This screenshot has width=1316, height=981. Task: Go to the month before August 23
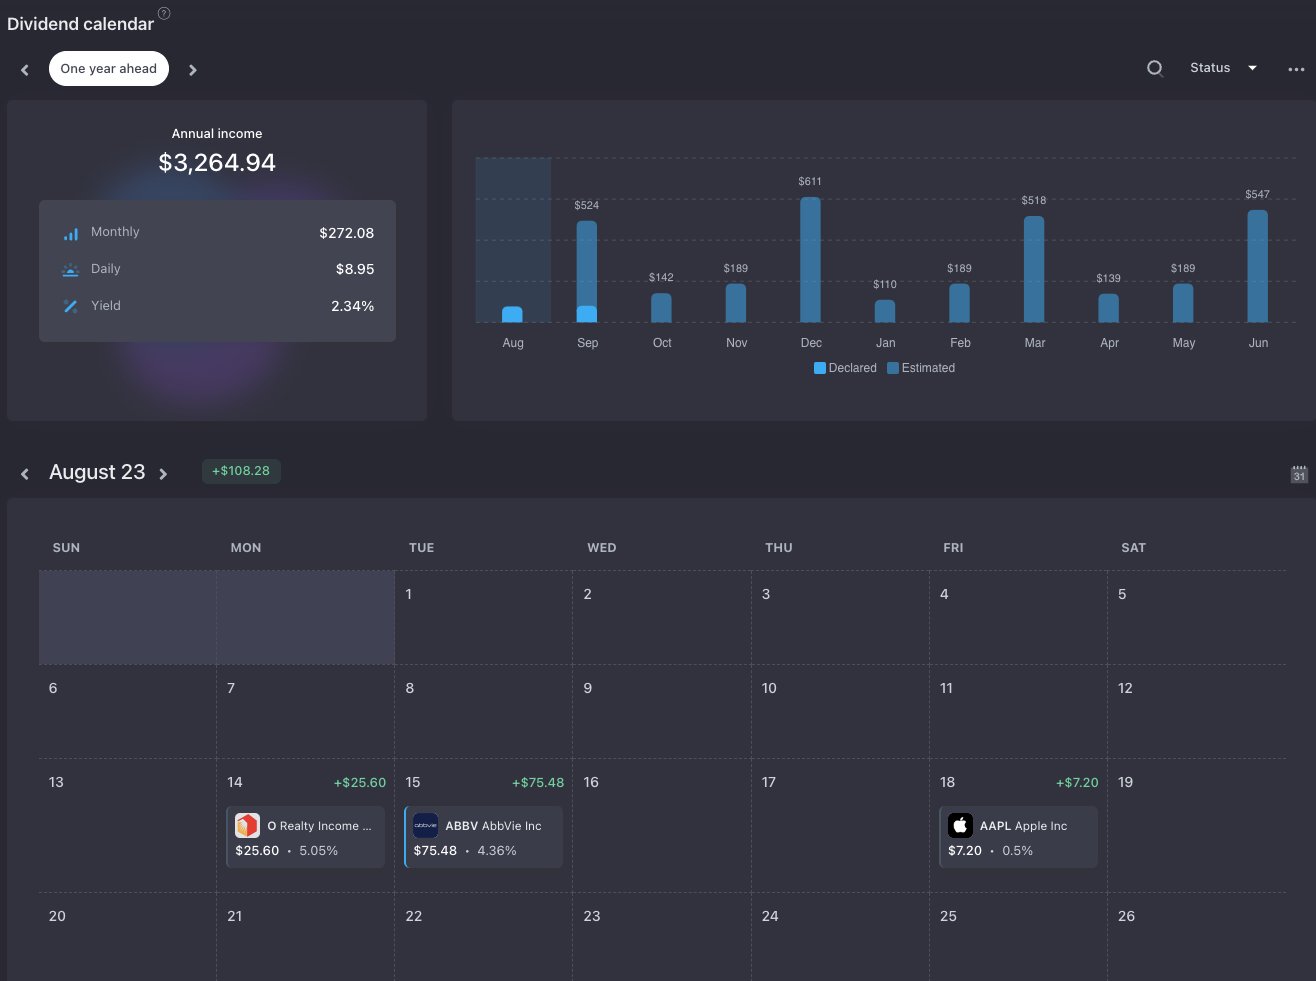click(25, 474)
